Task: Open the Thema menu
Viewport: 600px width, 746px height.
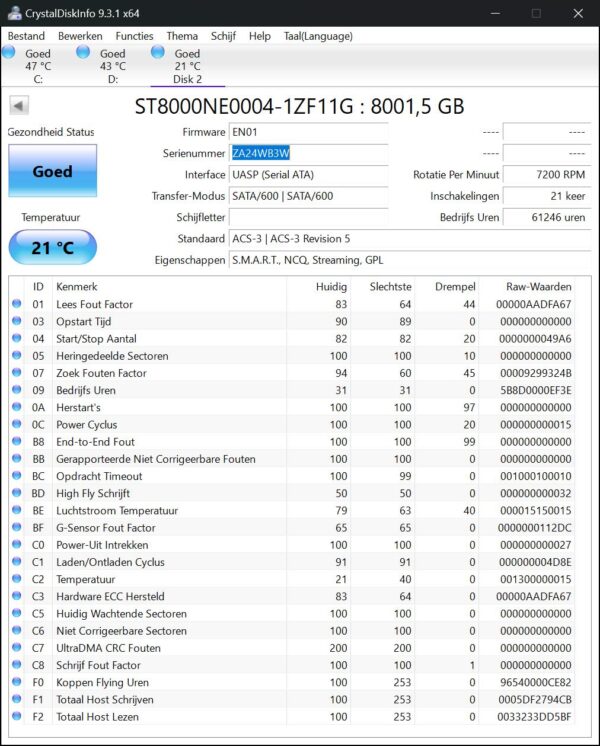Action: (182, 36)
